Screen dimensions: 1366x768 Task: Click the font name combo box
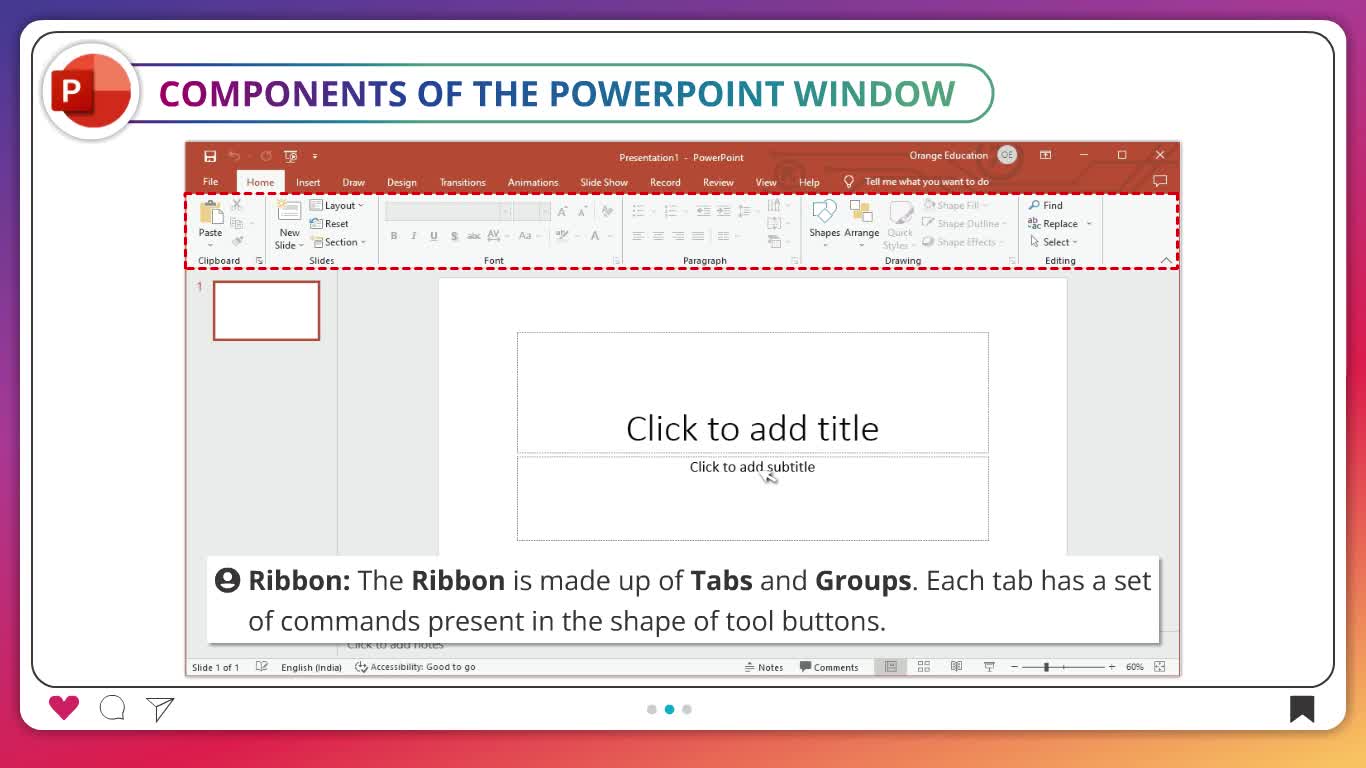coord(448,211)
